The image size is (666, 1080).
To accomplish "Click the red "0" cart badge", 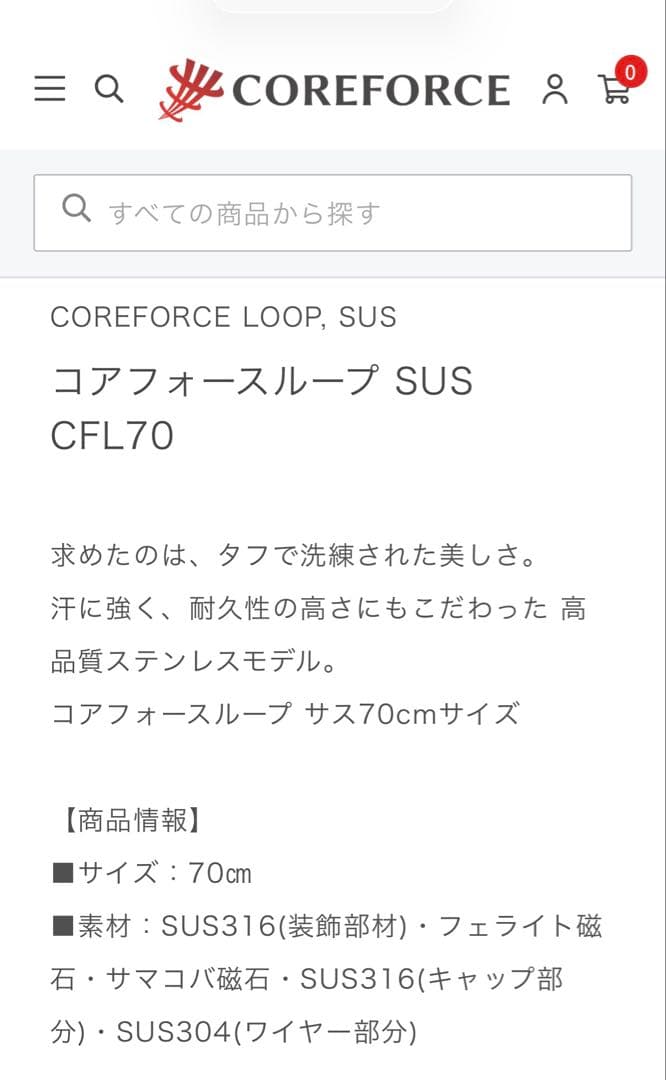I will [630, 72].
